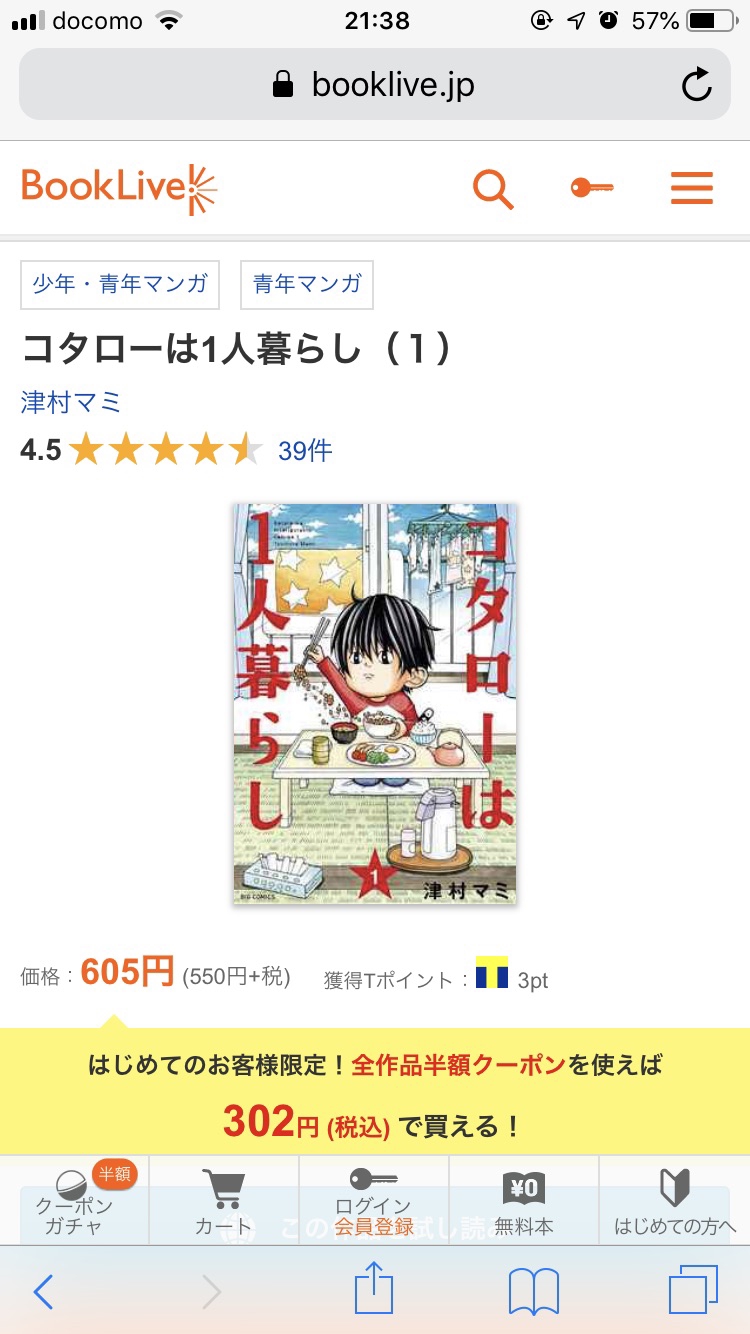Open the hamburger menu
The height and width of the screenshot is (1334, 750).
[x=692, y=188]
